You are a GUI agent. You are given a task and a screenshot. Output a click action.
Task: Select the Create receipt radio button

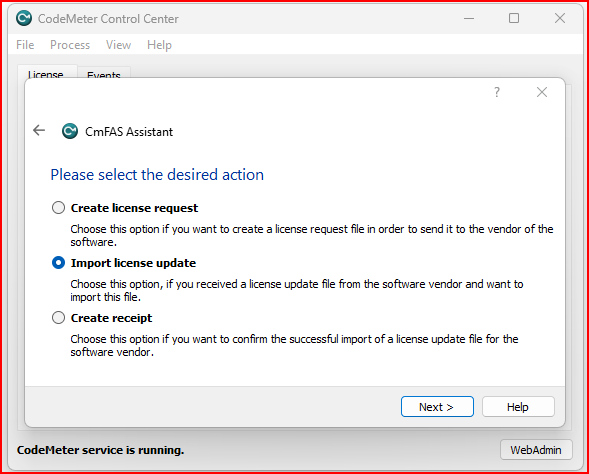coord(58,318)
